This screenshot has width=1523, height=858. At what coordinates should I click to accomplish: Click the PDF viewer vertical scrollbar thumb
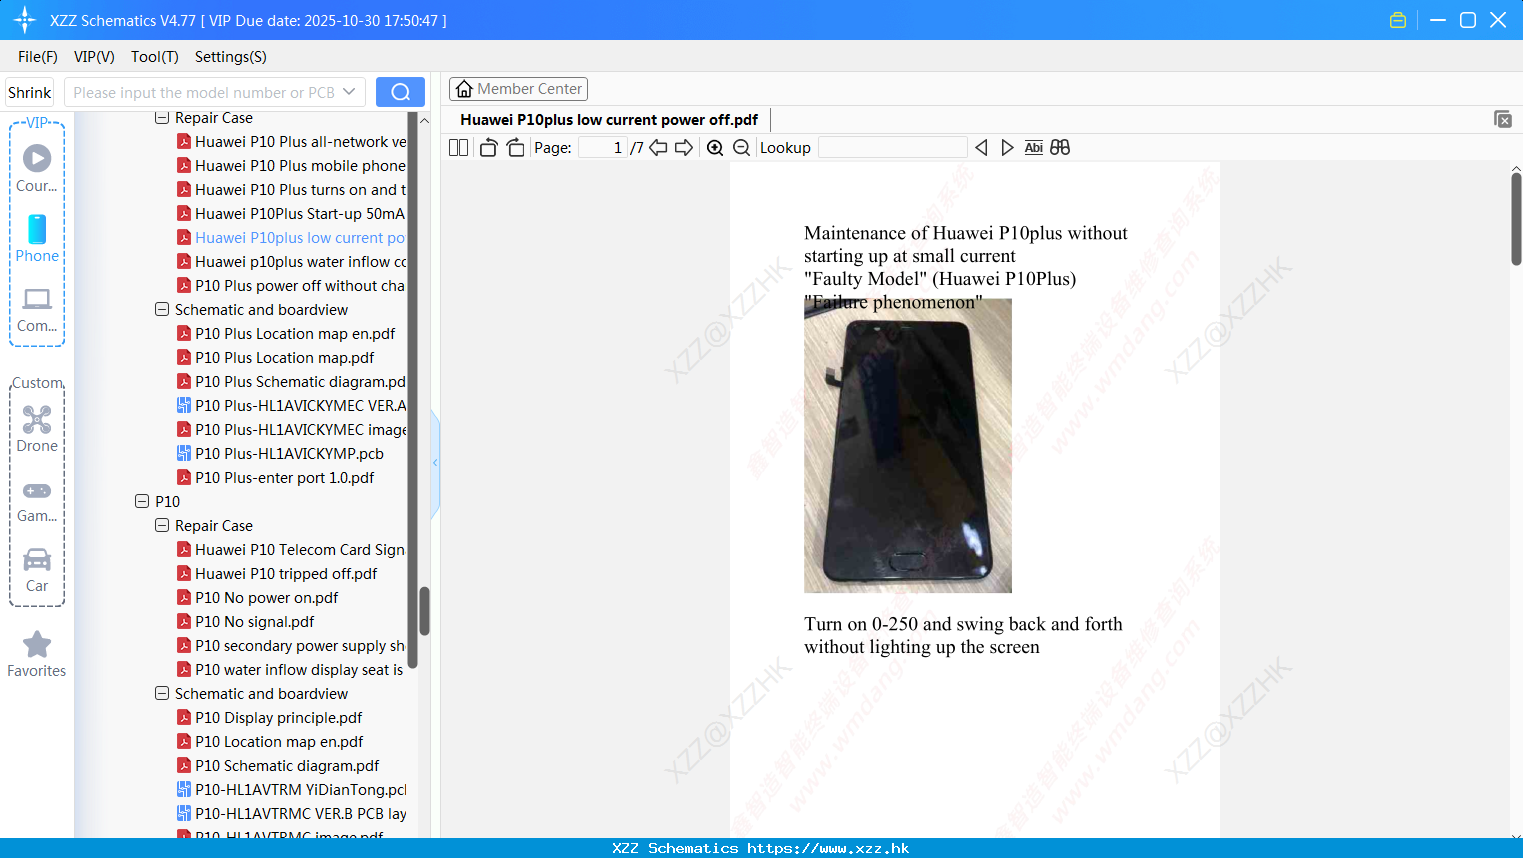click(1516, 218)
